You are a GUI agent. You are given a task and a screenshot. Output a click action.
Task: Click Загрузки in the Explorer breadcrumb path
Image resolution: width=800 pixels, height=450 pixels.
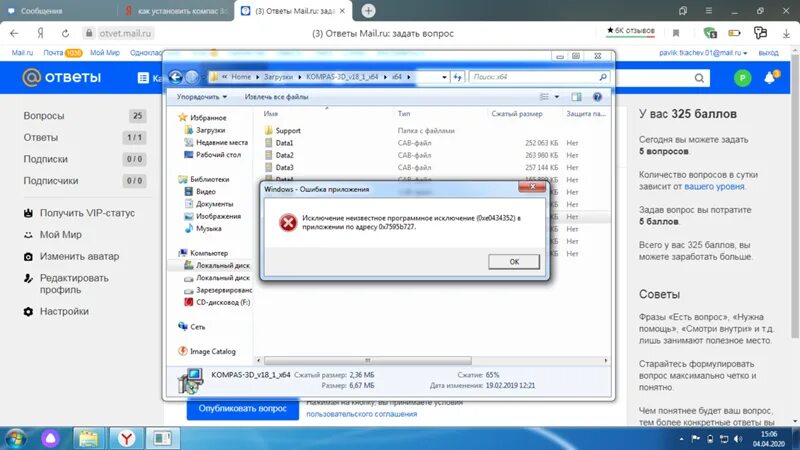(278, 77)
